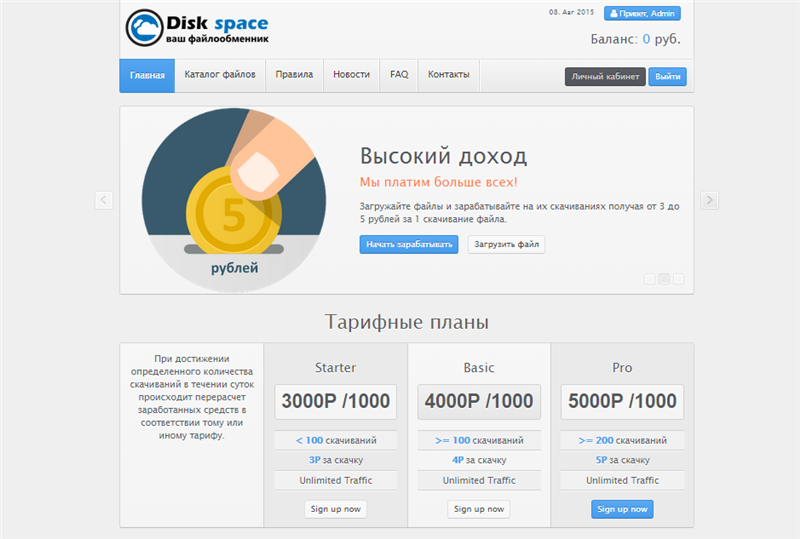Image resolution: width=800 pixels, height=539 pixels.
Task: Select the third slider pagination dot
Action: click(679, 279)
